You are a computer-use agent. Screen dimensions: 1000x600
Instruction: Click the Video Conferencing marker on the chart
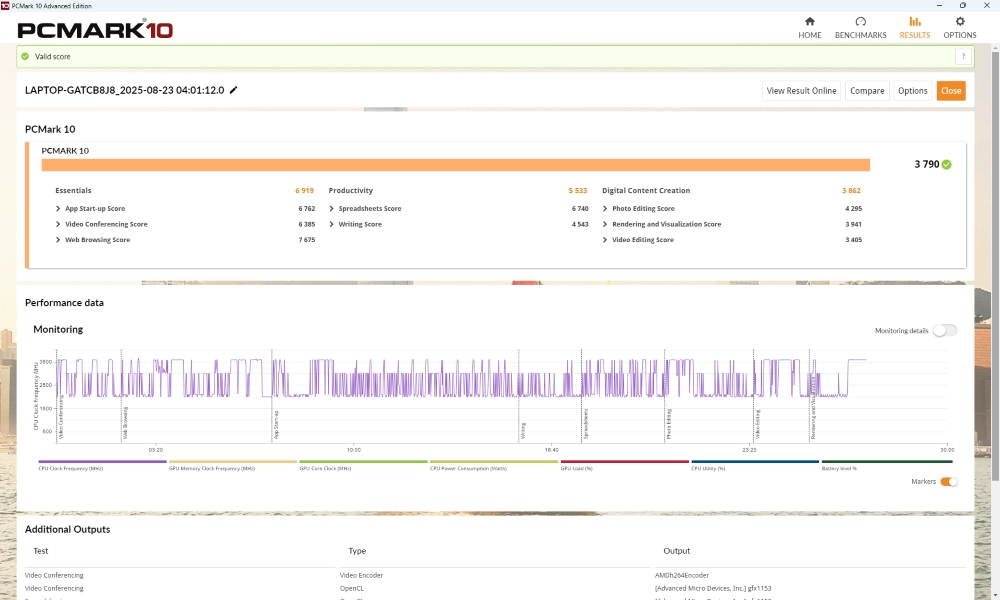[x=61, y=417]
